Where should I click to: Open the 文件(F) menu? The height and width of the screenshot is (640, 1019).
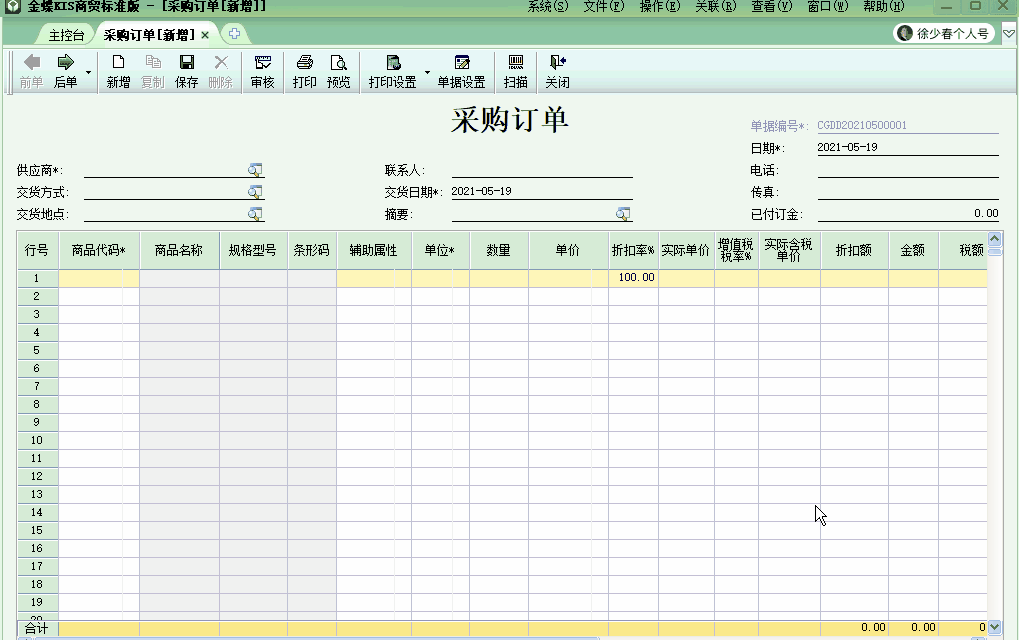click(603, 6)
